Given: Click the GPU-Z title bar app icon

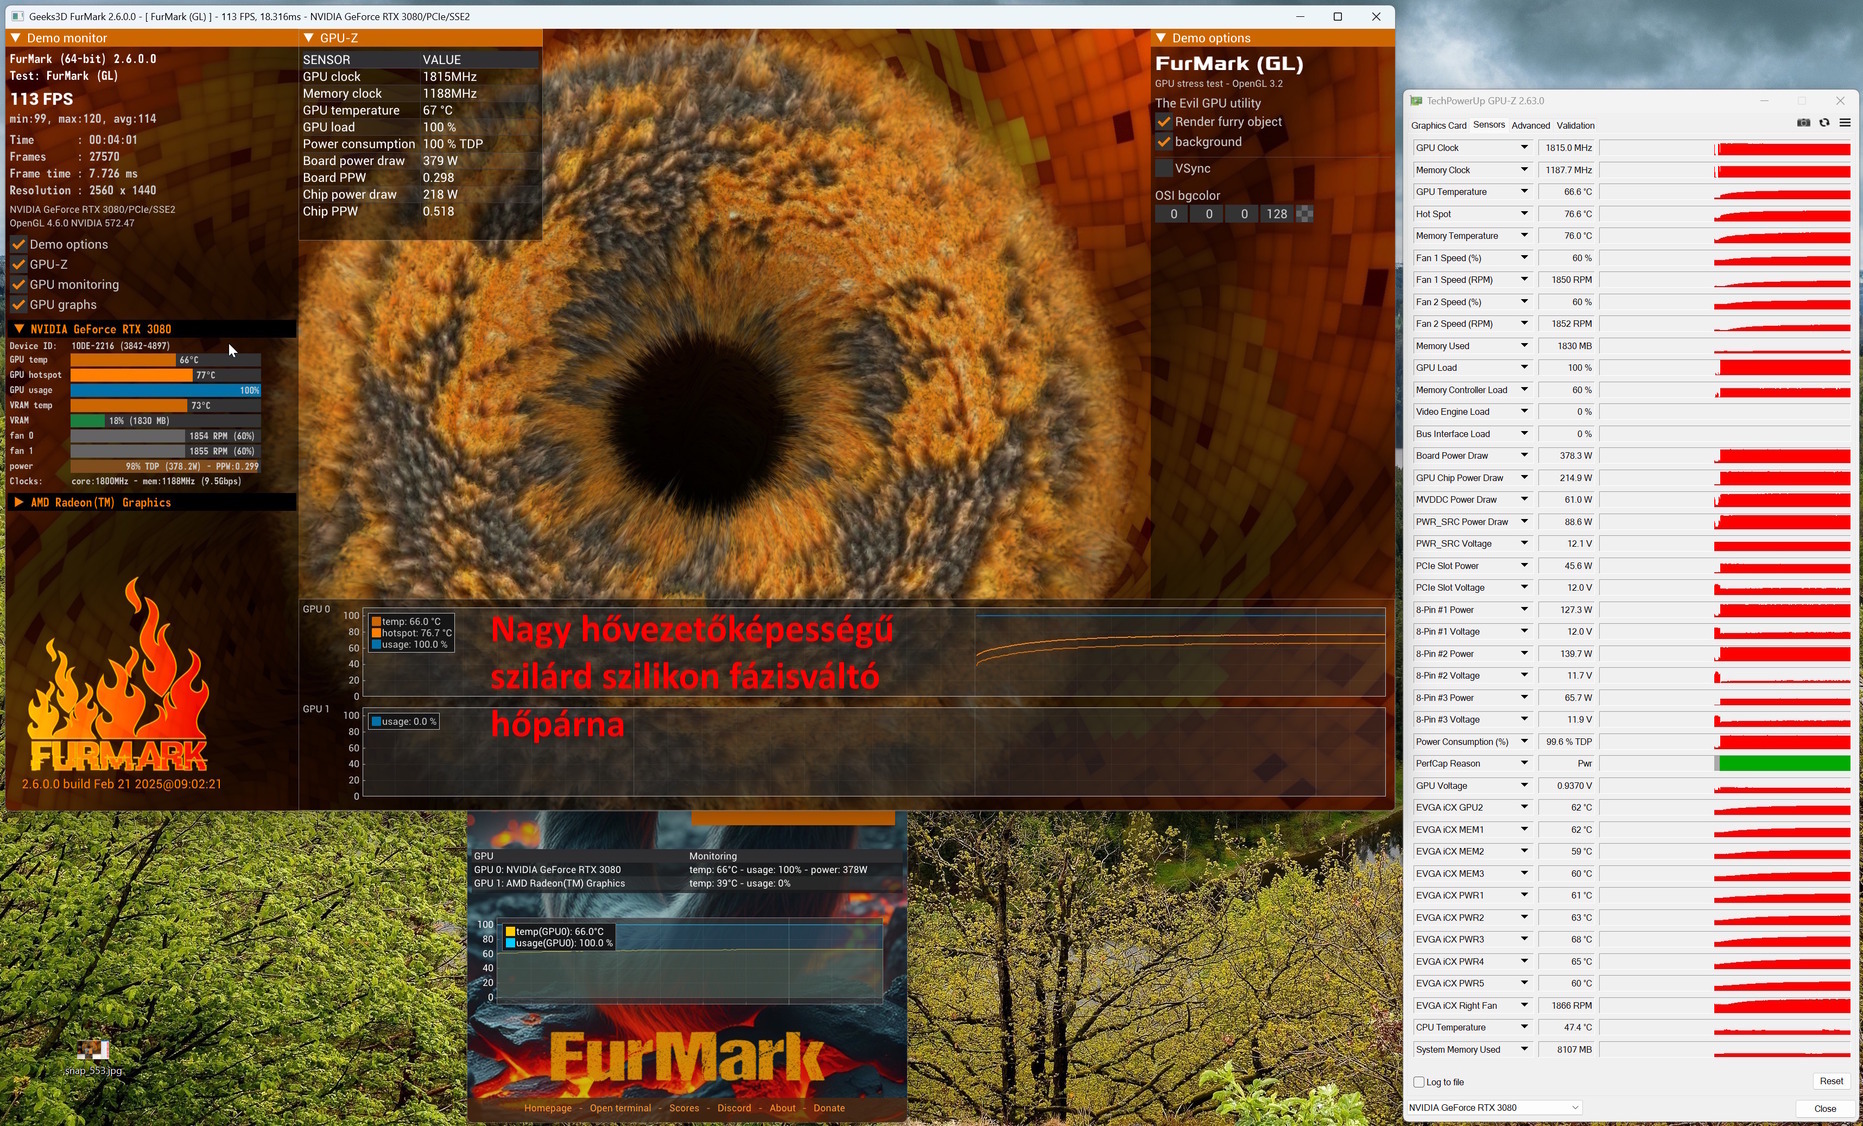Looking at the screenshot, I should pyautogui.click(x=1416, y=101).
